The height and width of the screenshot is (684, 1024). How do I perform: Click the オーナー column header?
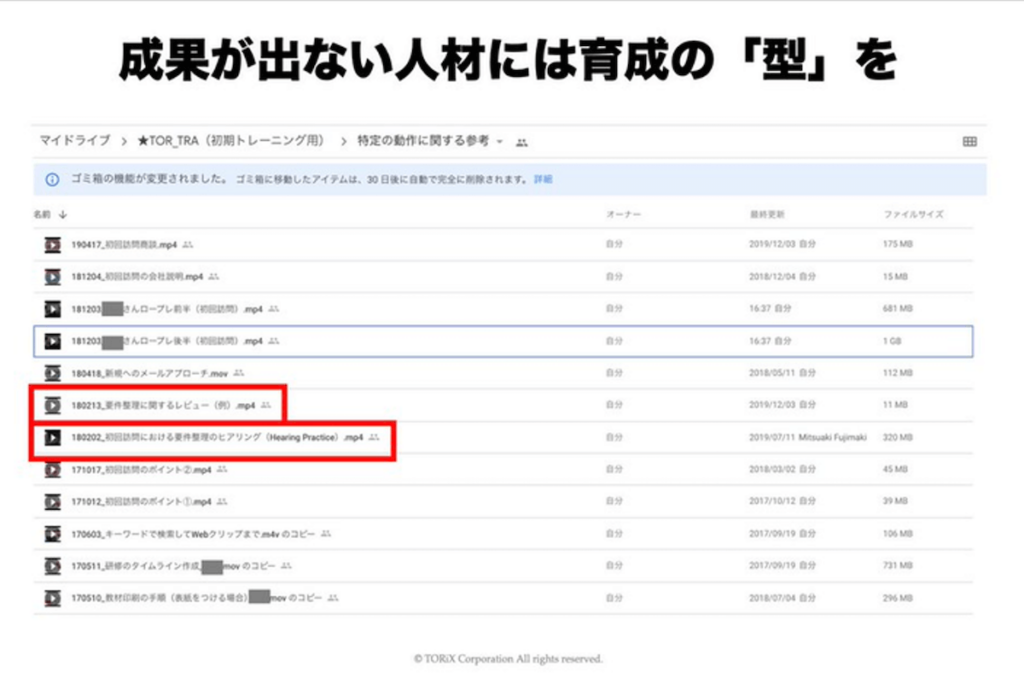coord(623,215)
